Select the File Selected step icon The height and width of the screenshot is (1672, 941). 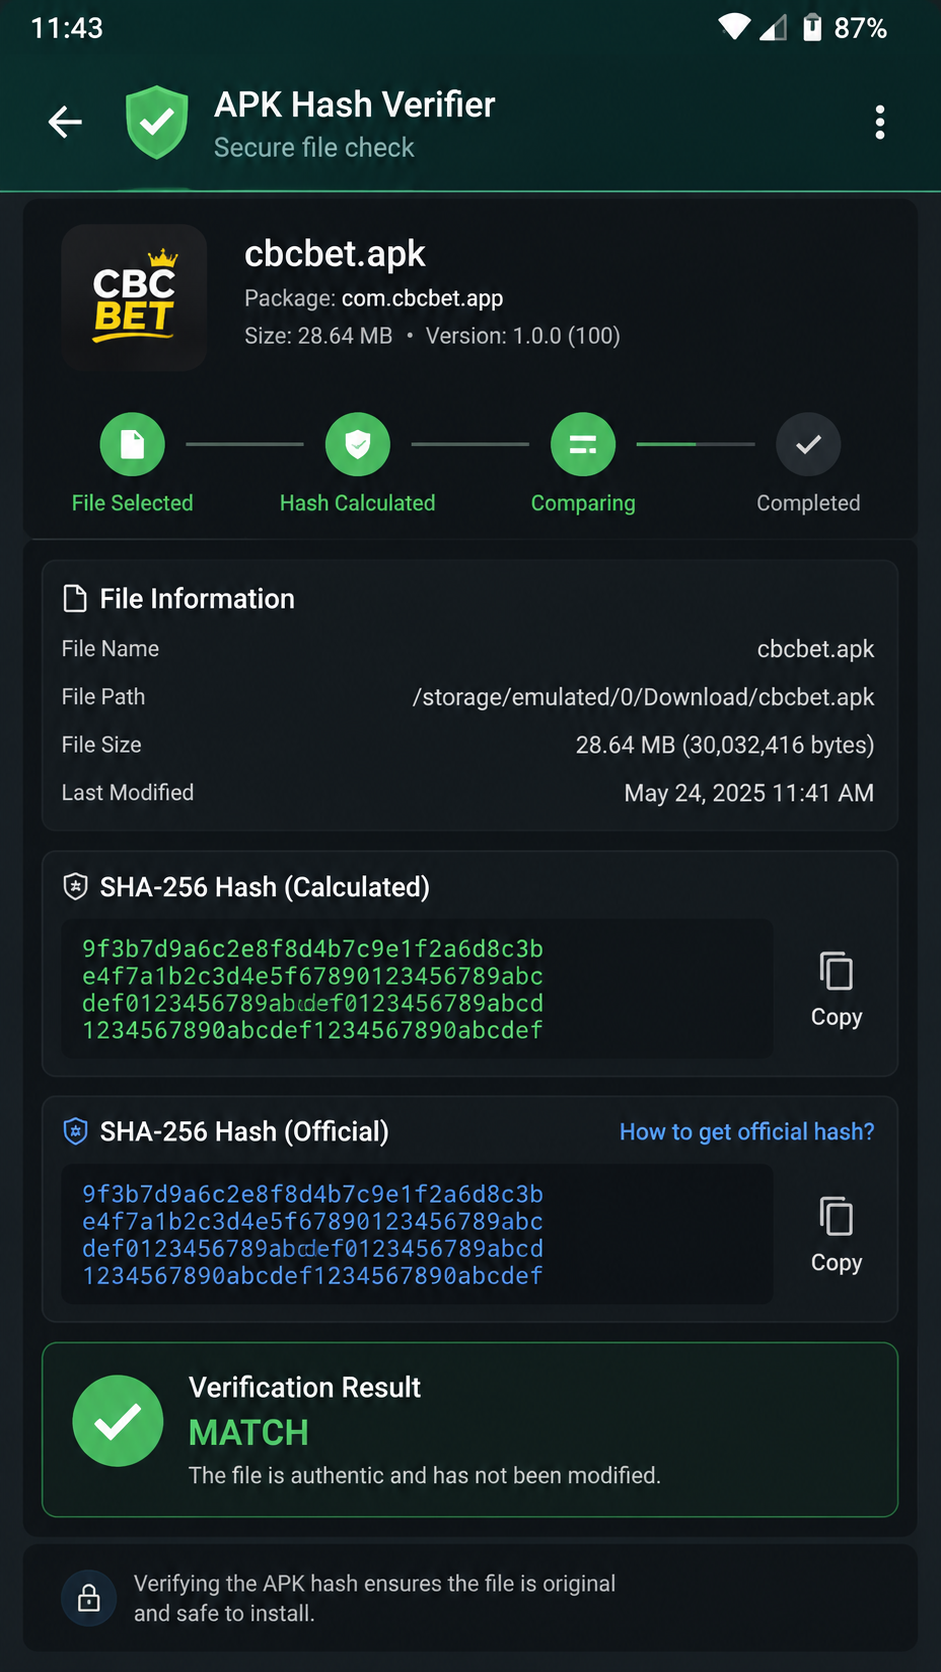(x=132, y=444)
